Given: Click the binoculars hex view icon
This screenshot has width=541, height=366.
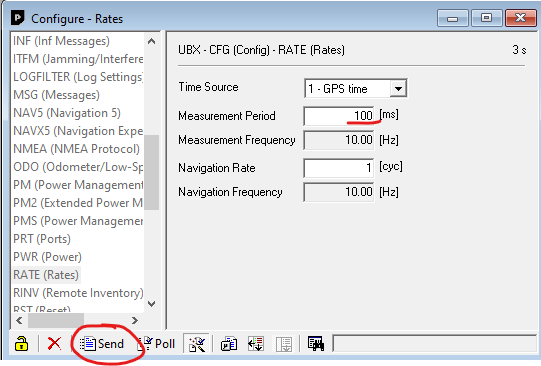Looking at the screenshot, I should 316,344.
